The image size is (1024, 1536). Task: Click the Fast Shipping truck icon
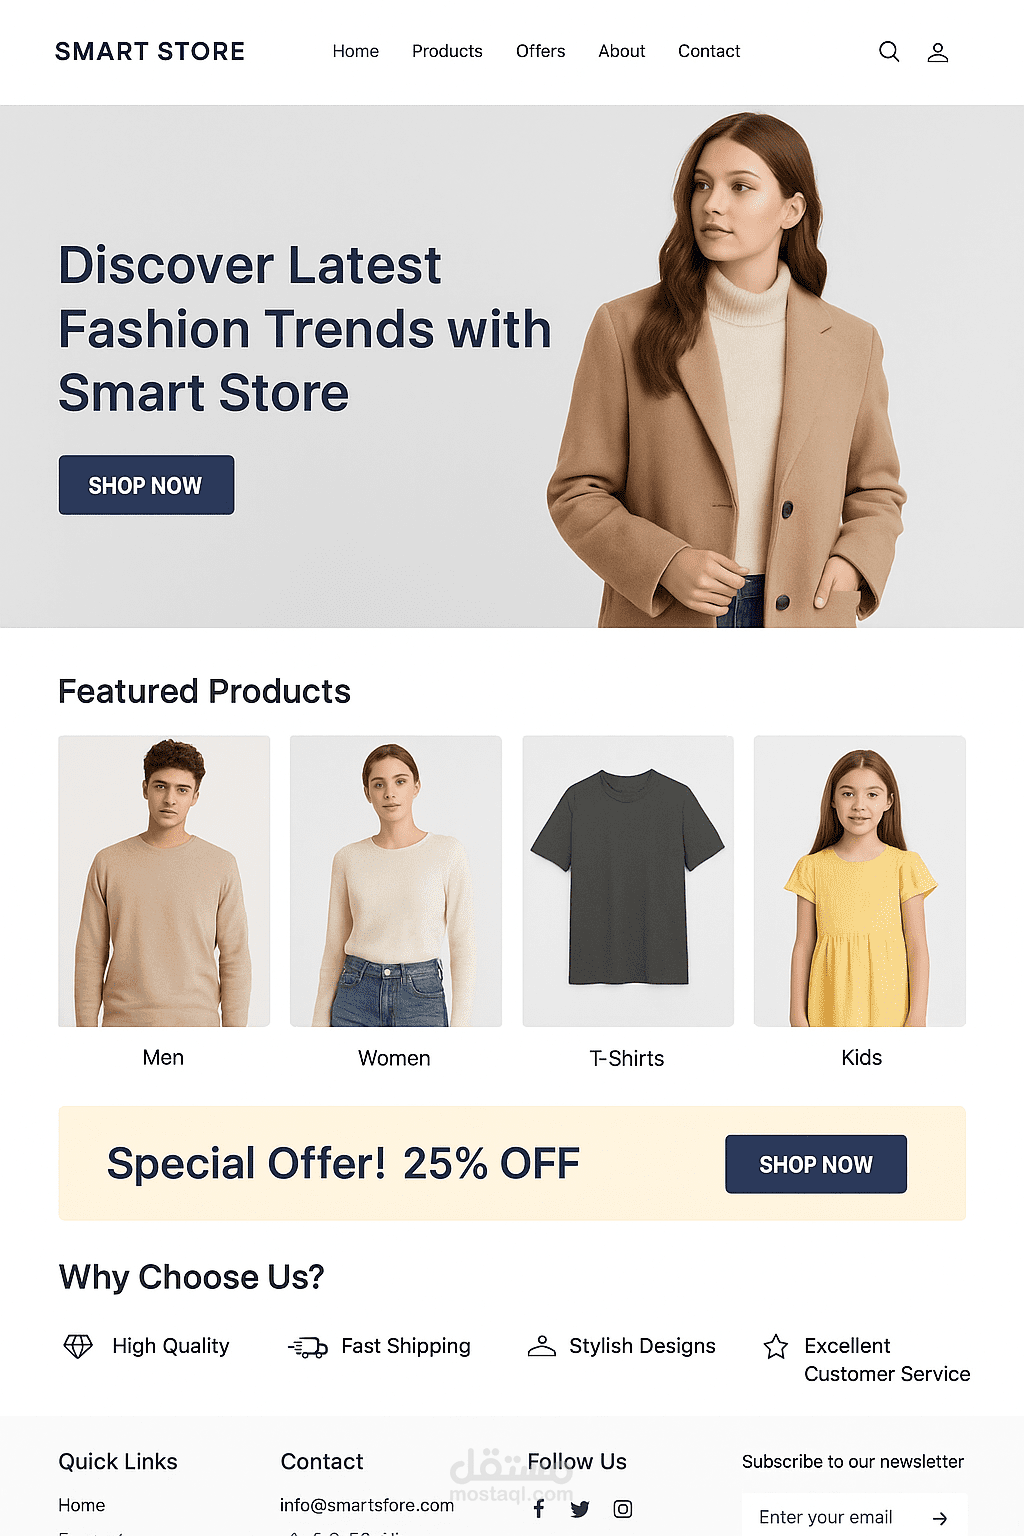tap(308, 1348)
